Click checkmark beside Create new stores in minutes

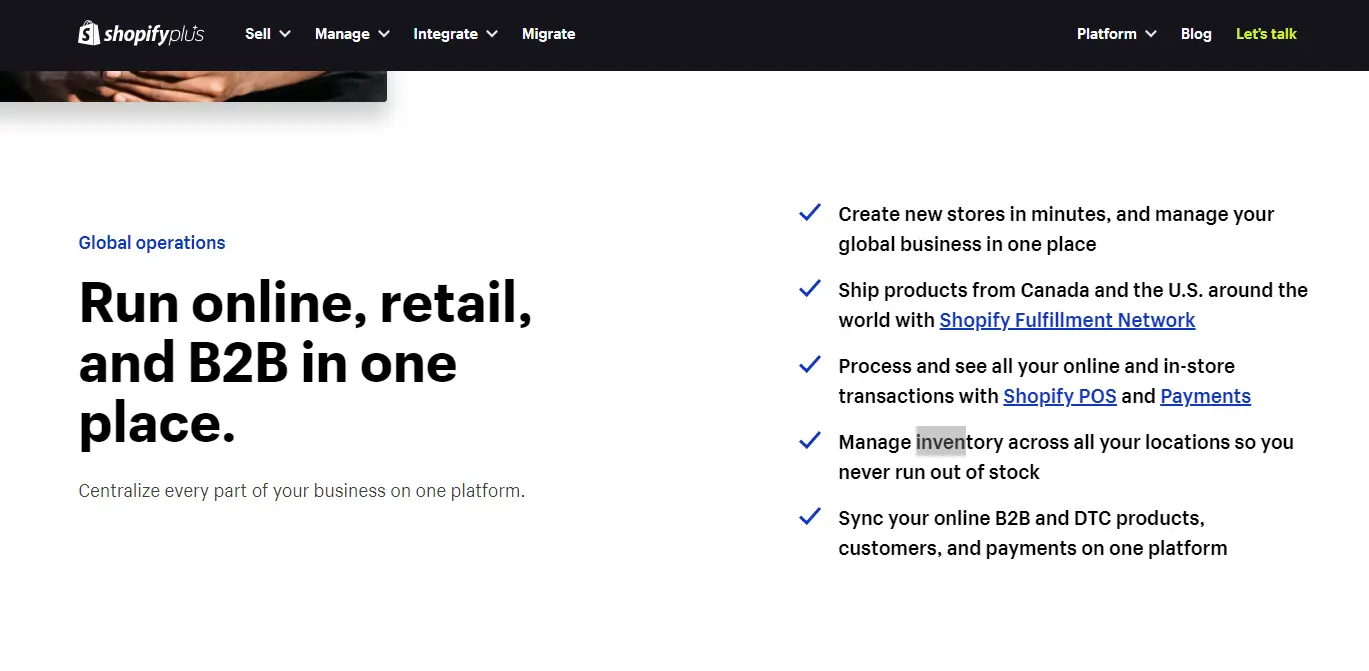(810, 213)
